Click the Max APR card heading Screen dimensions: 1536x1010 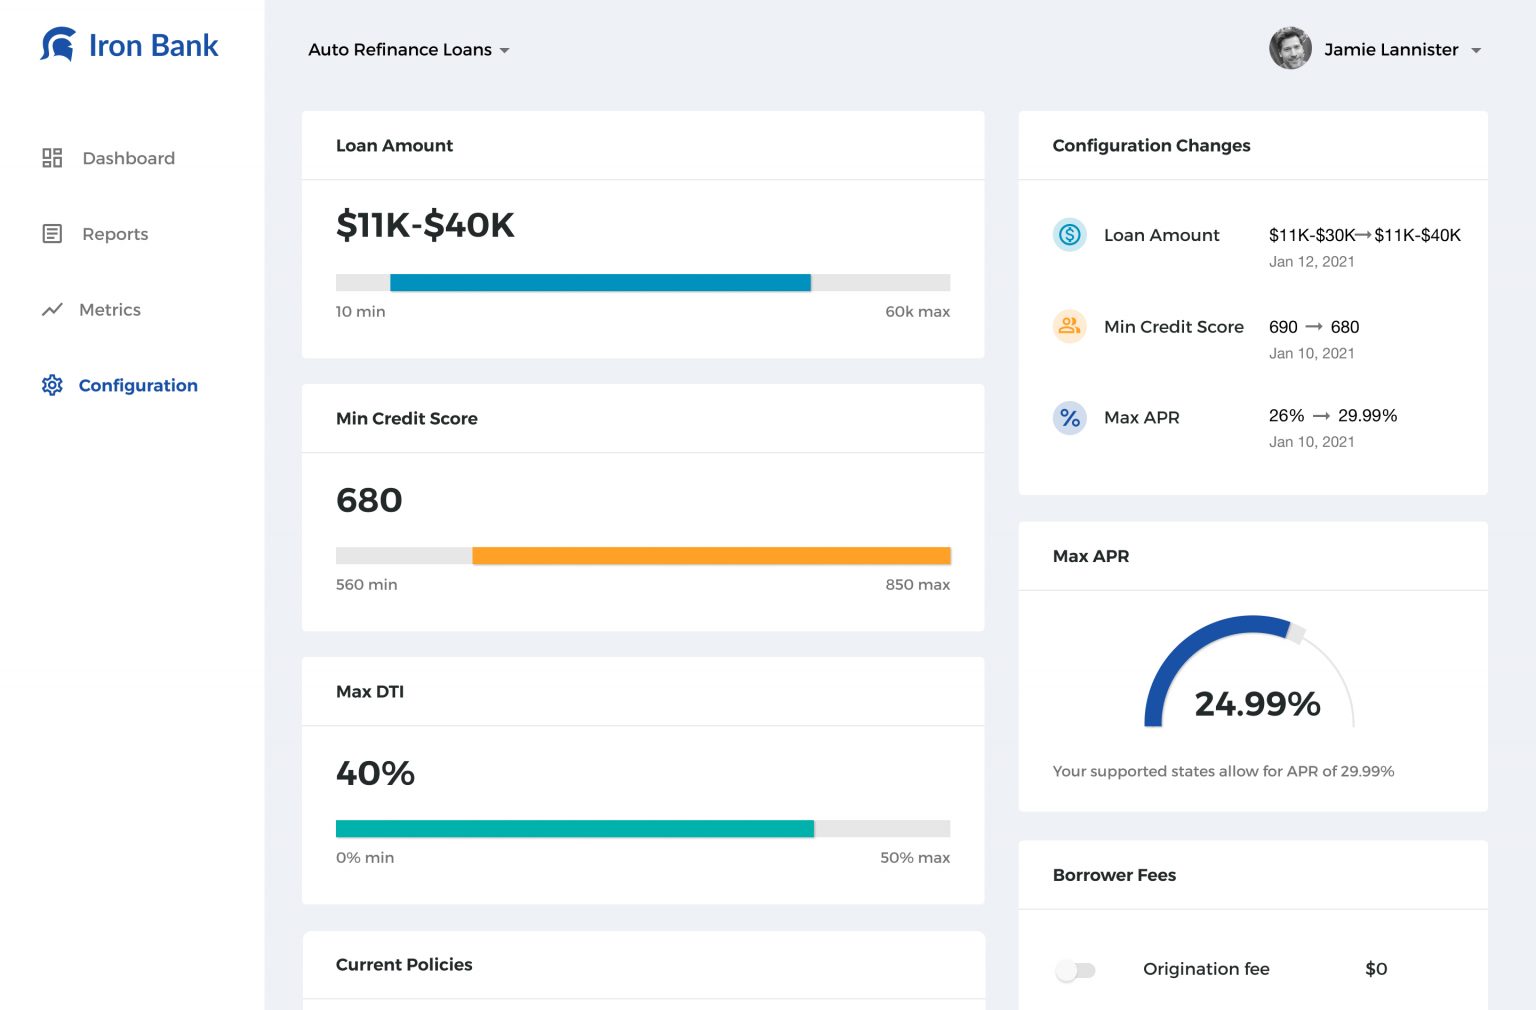1091,556
